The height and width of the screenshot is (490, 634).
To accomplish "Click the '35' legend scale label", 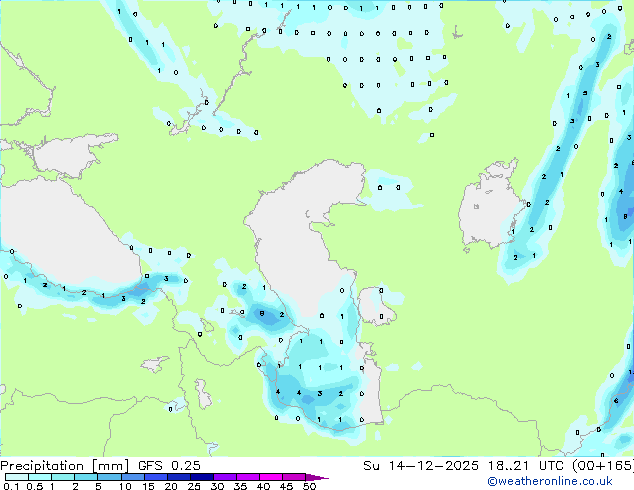I will (240, 486).
